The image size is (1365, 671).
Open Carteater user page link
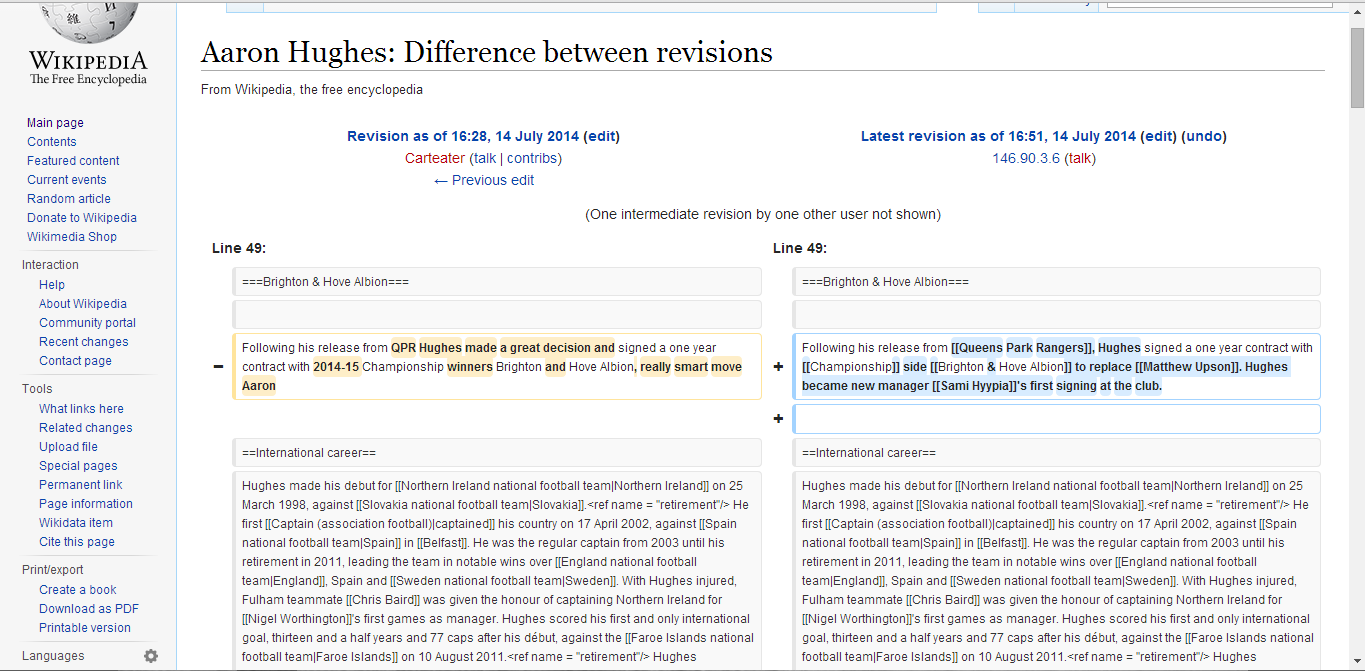coord(435,158)
